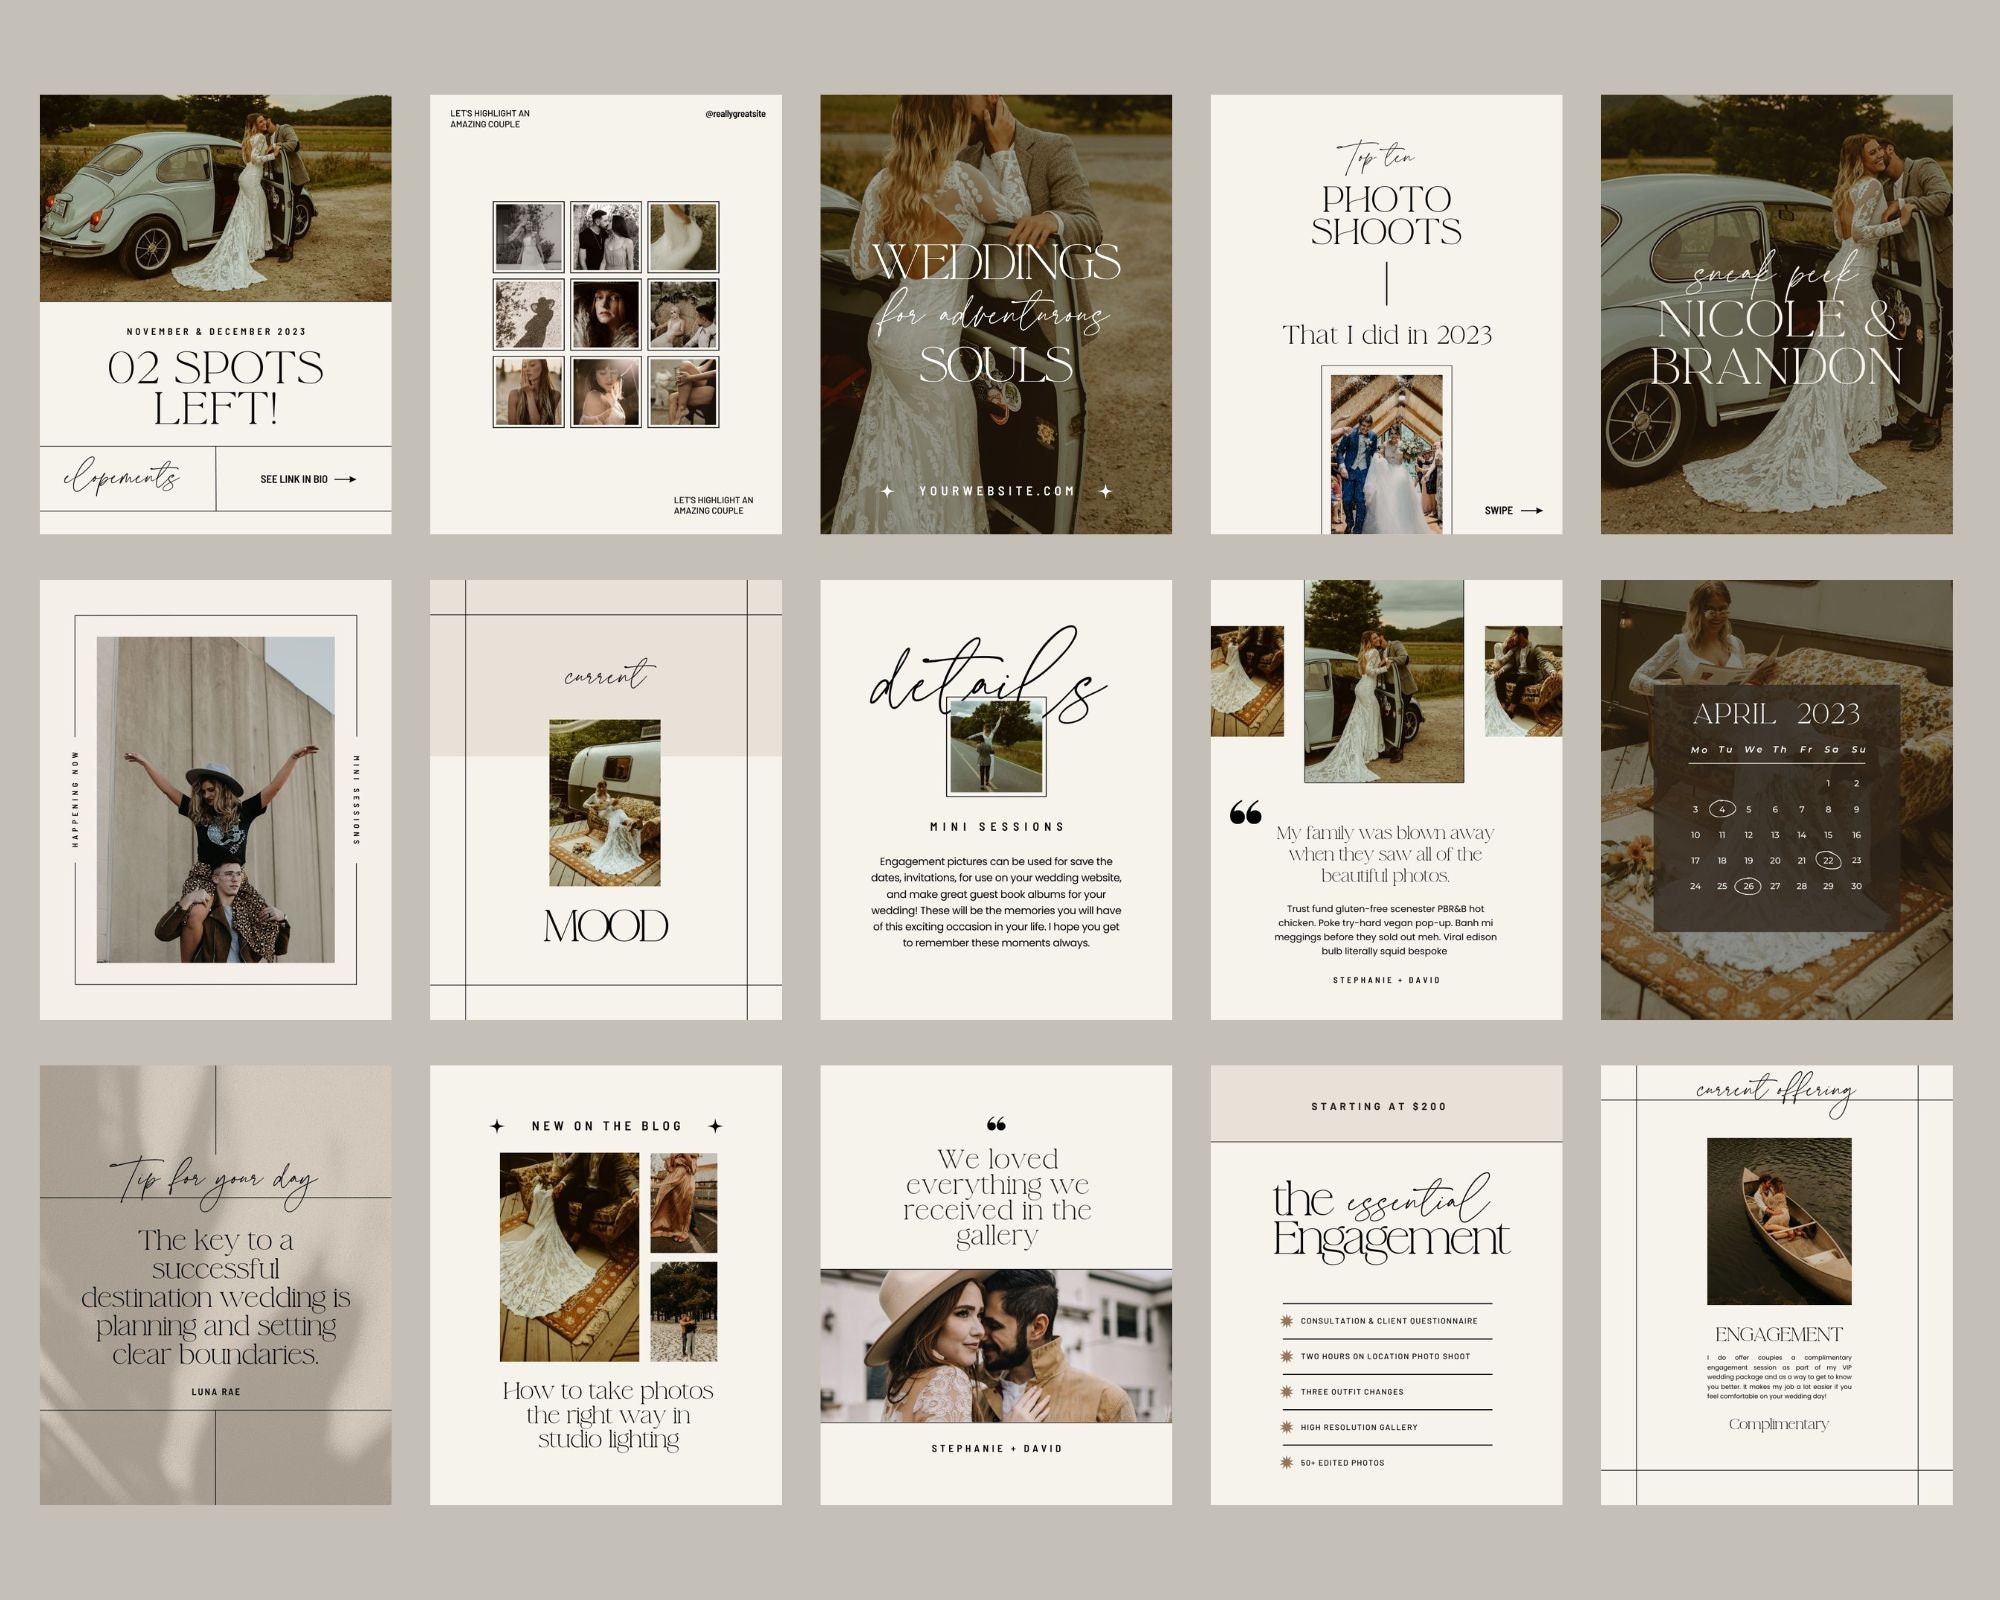Click the burst icon beside THREE OUTFIT CHANGES
This screenshot has width=2000, height=1600.
[x=1289, y=1391]
